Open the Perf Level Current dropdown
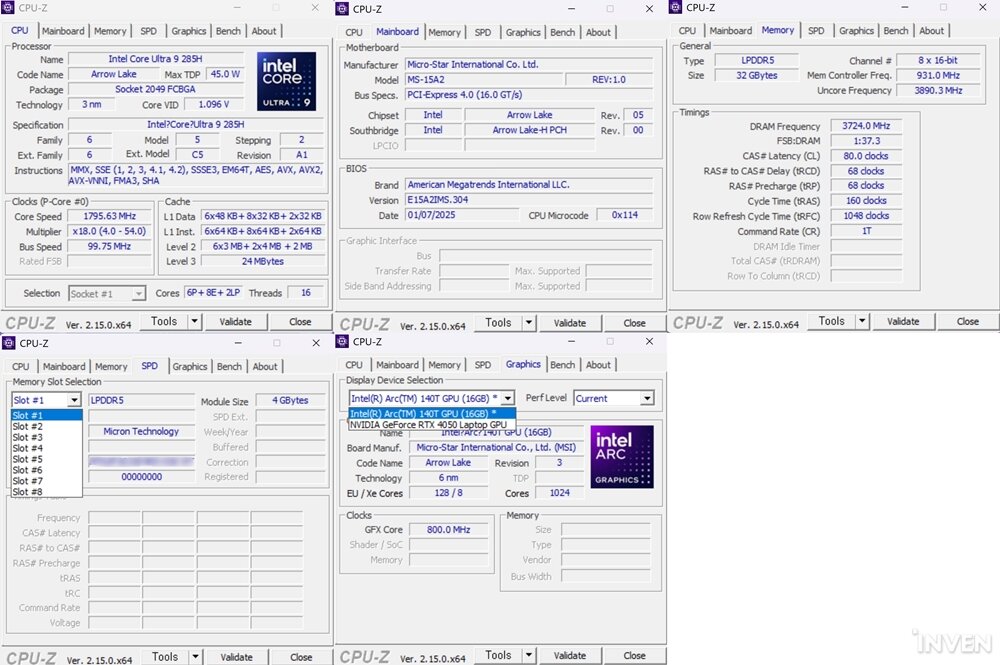 (647, 398)
